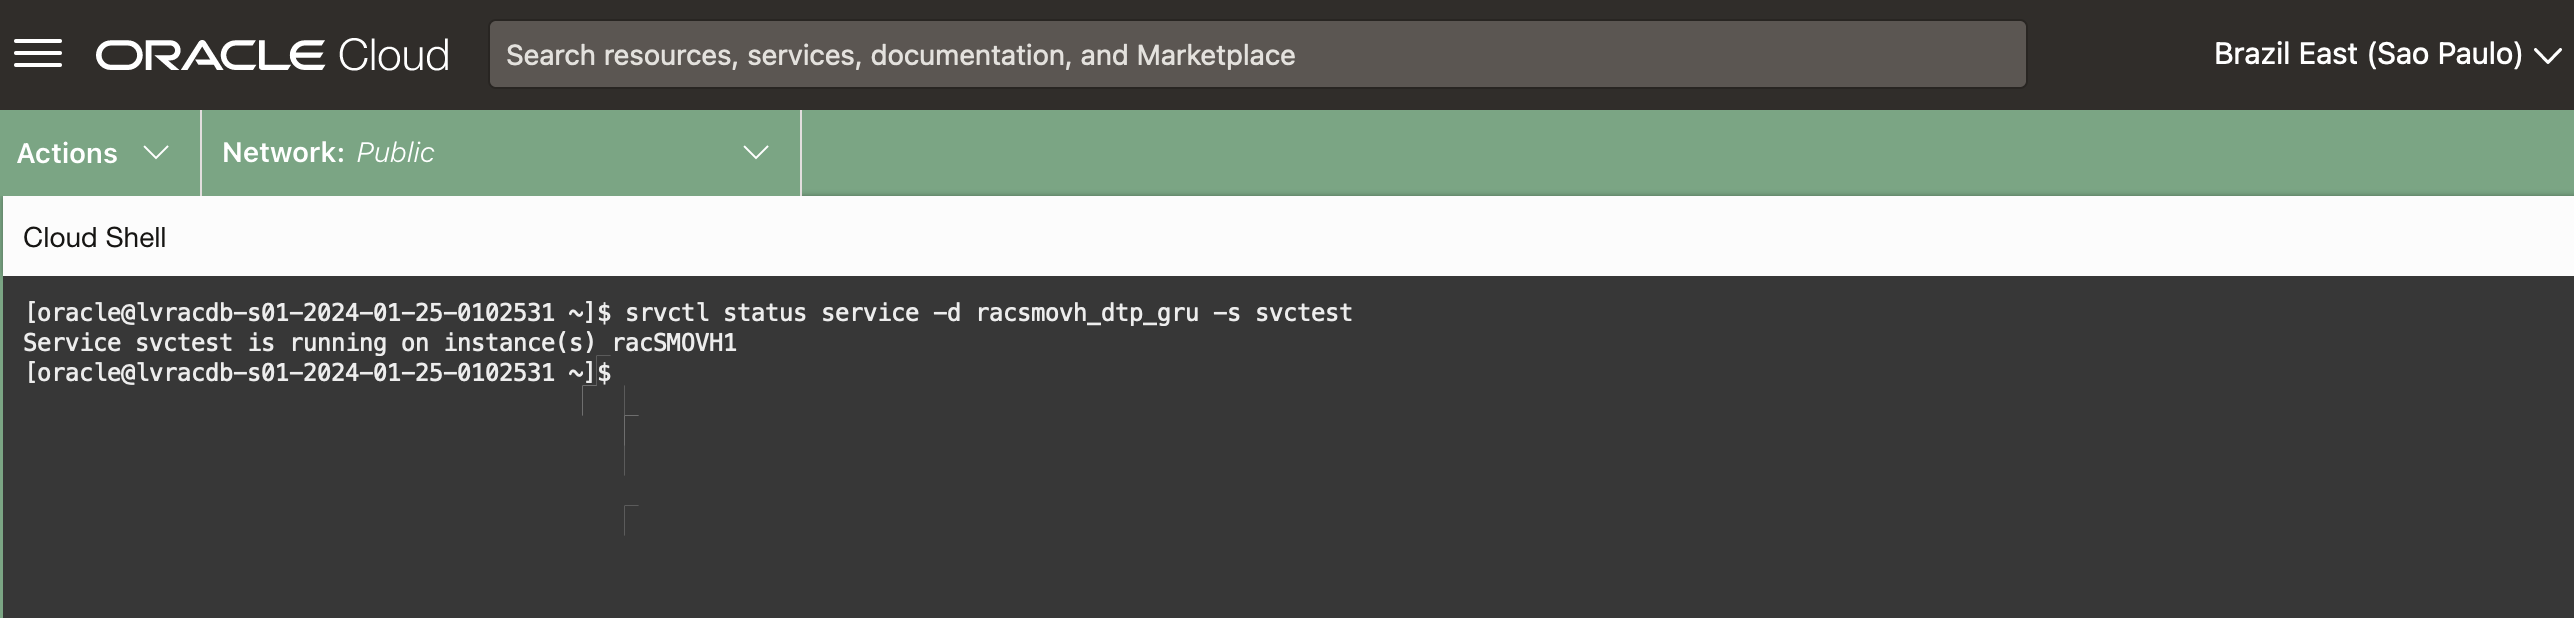Click the region selector chevron arrow
Image resolution: width=2574 pixels, height=618 pixels.
pos(2547,56)
